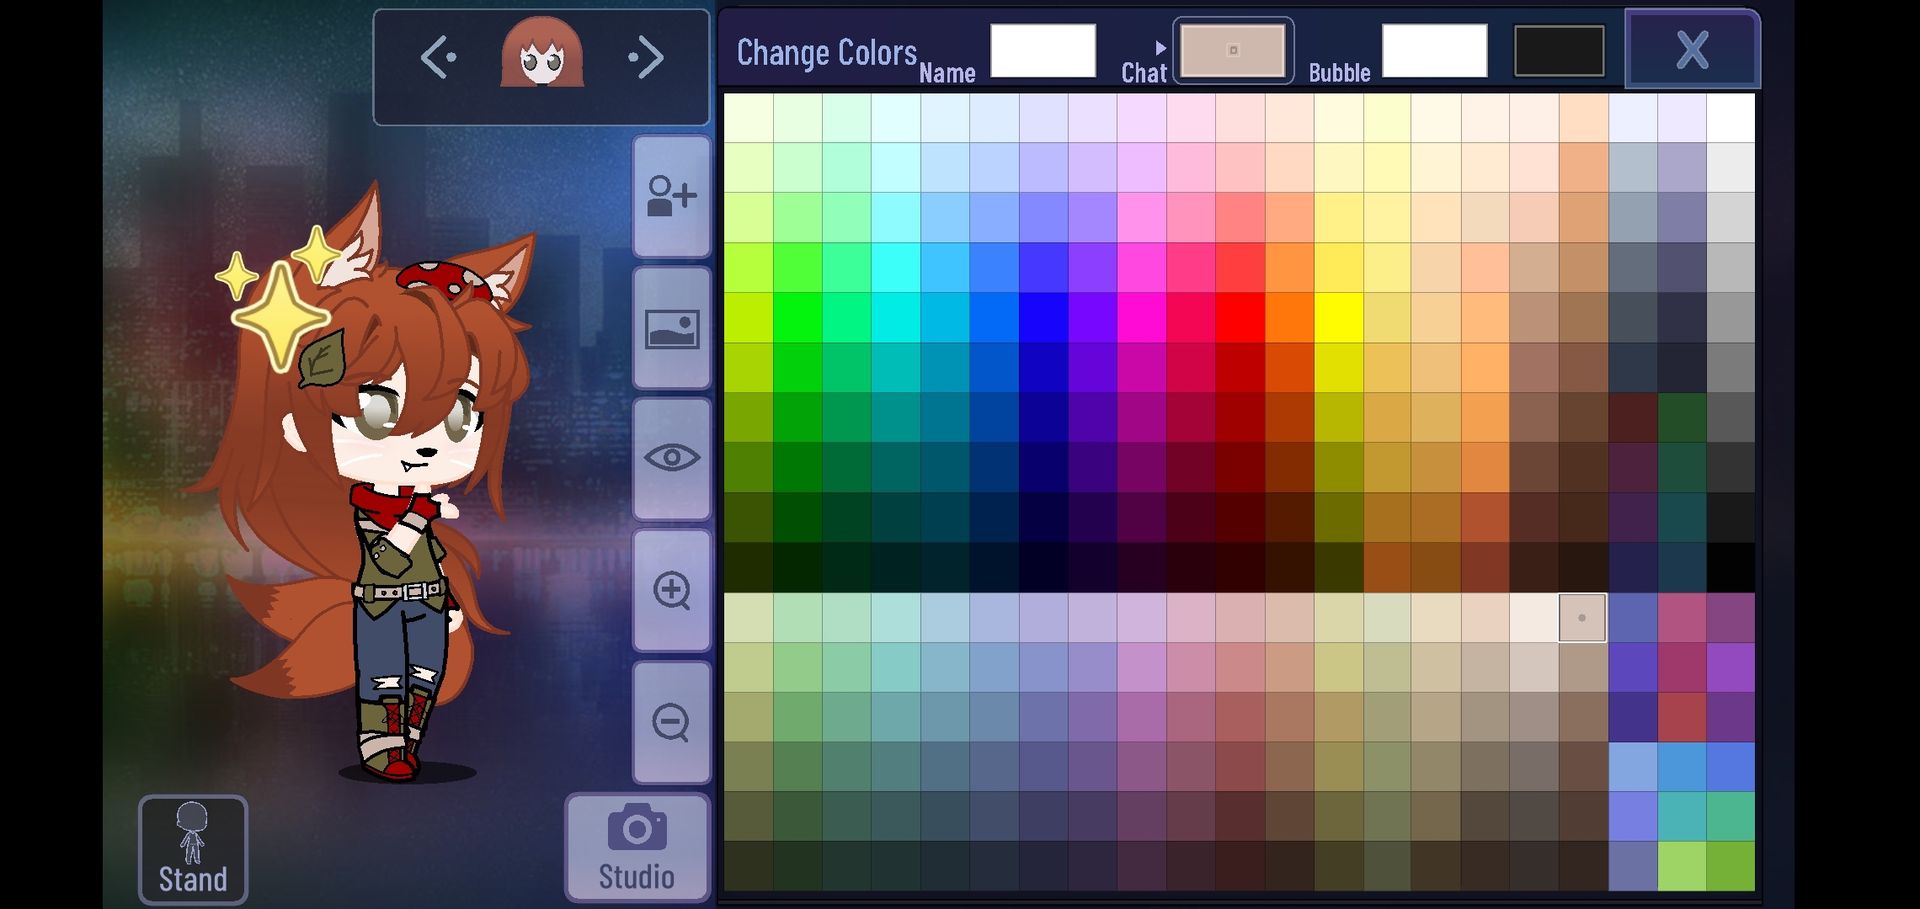Pick the pure bright blue swatch

1044,318
